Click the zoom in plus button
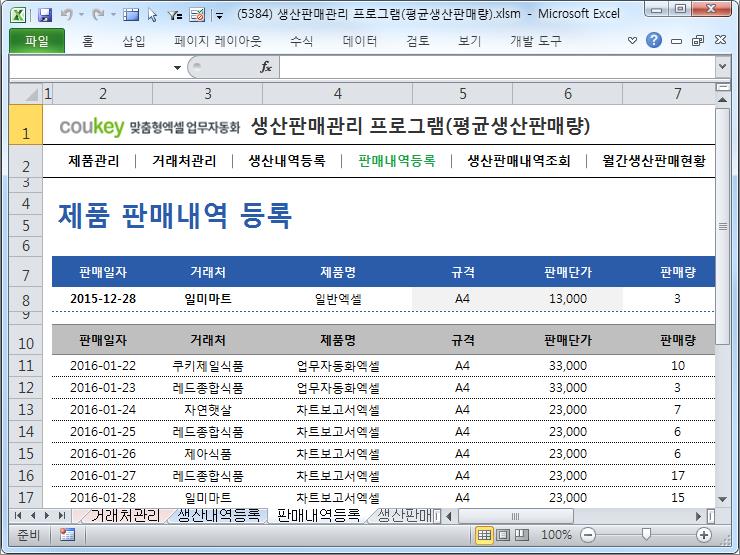 (704, 535)
